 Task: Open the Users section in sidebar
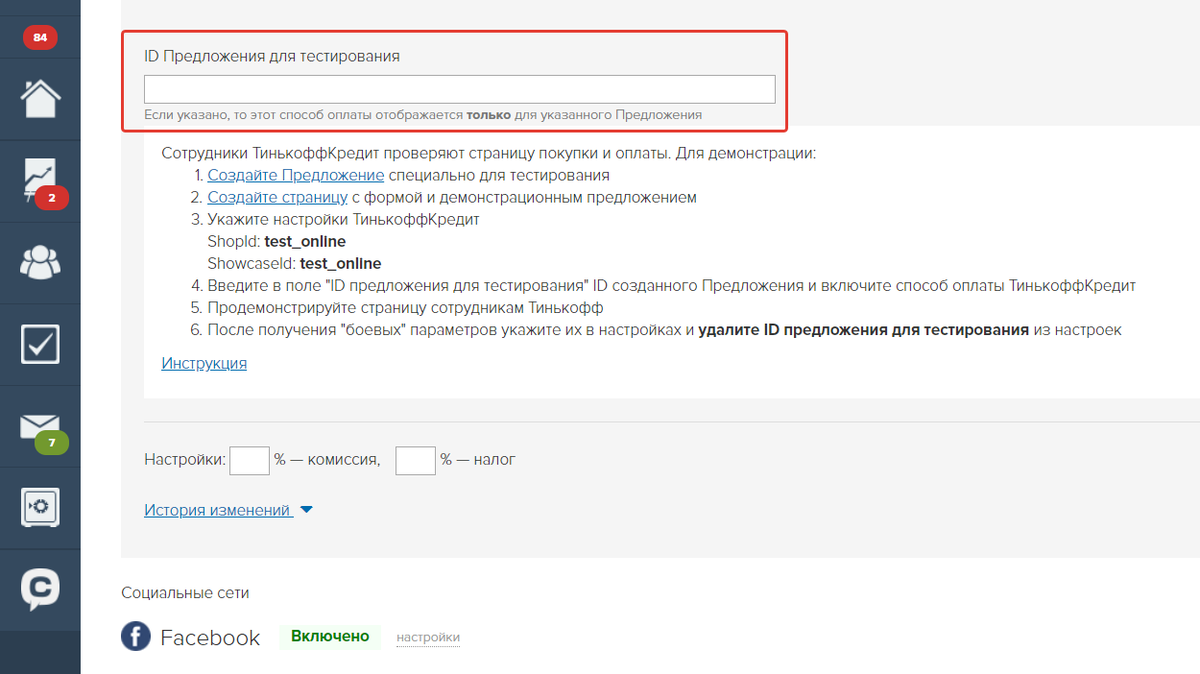coord(40,262)
